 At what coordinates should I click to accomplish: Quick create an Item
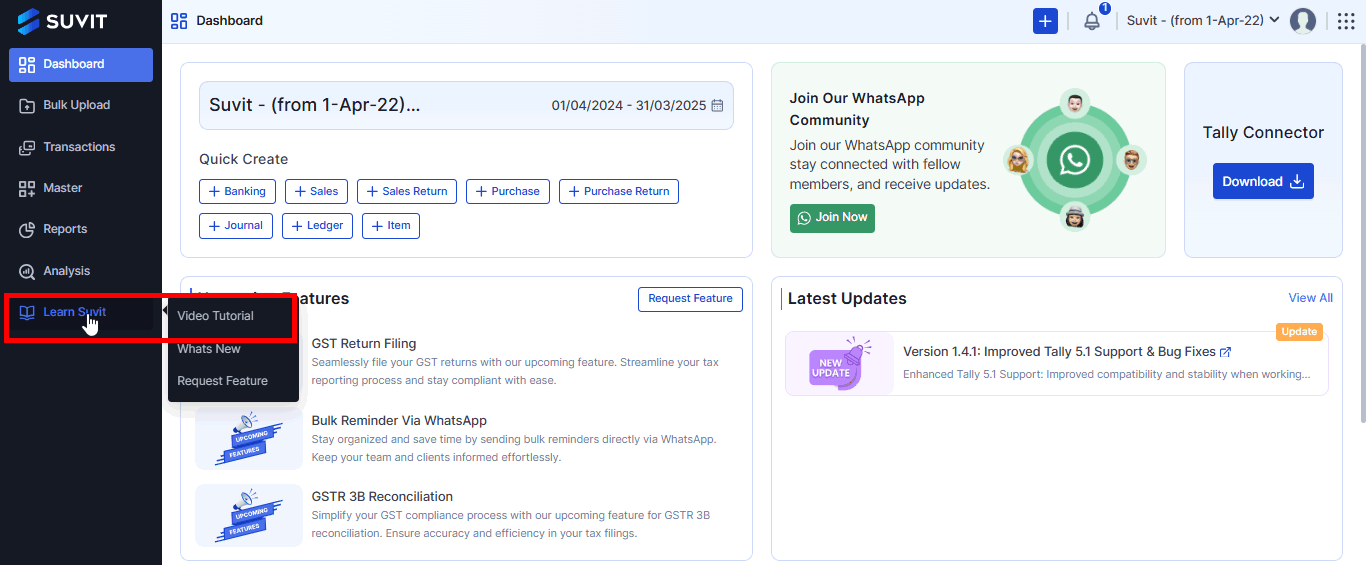(x=391, y=226)
